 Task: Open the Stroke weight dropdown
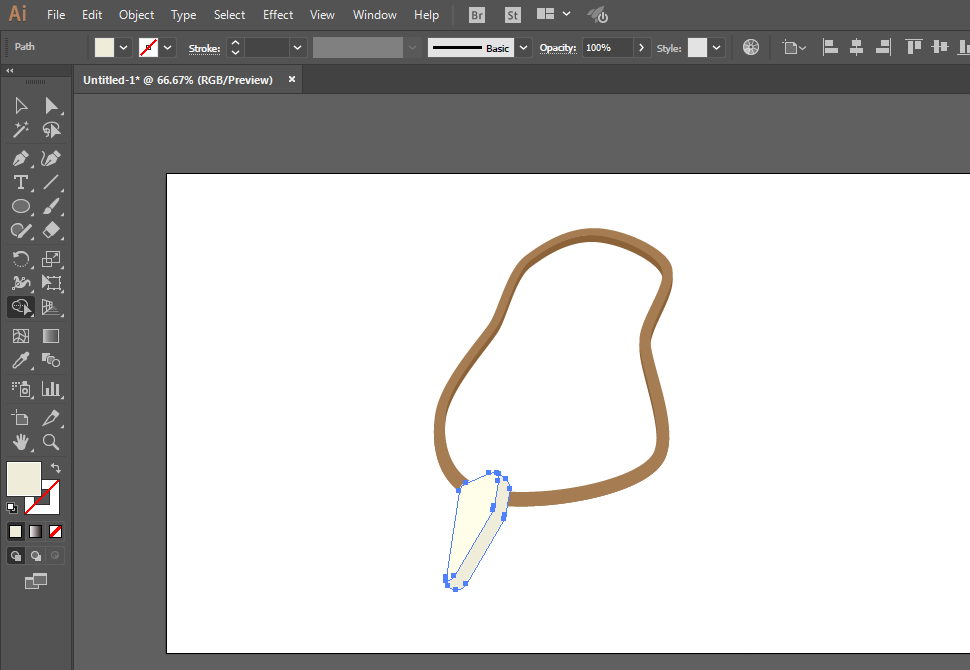[x=298, y=48]
